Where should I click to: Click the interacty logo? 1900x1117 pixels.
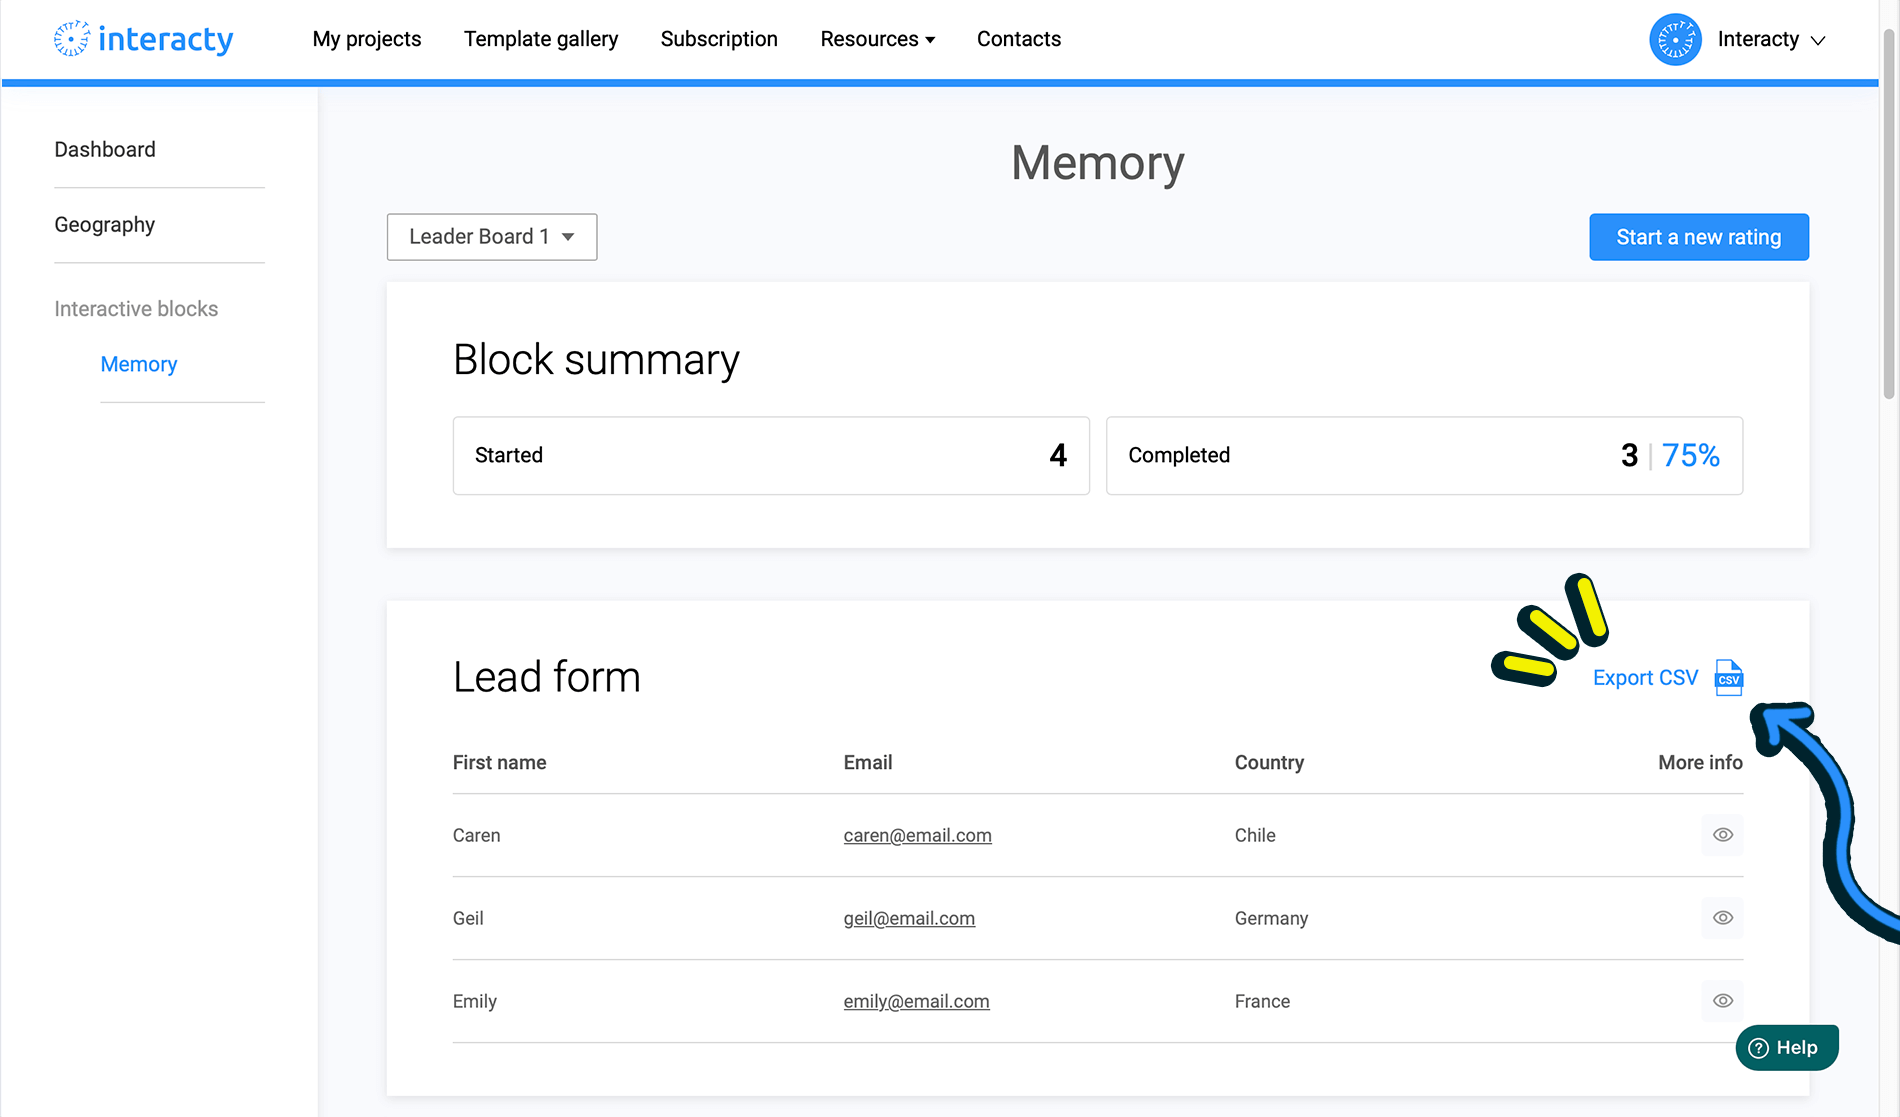coord(143,39)
